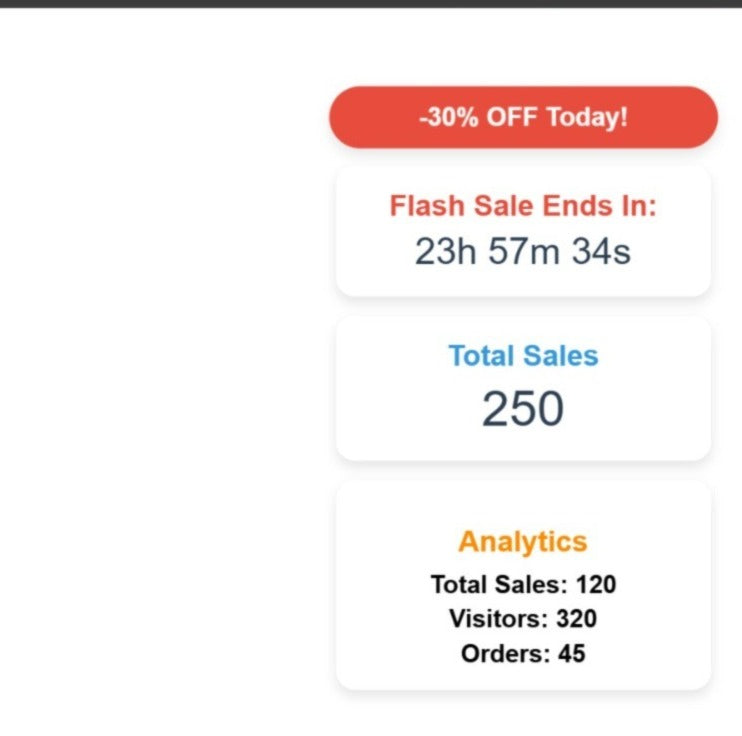
Task: Click the seconds value "34s" in countdown
Action: pyautogui.click(x=601, y=252)
